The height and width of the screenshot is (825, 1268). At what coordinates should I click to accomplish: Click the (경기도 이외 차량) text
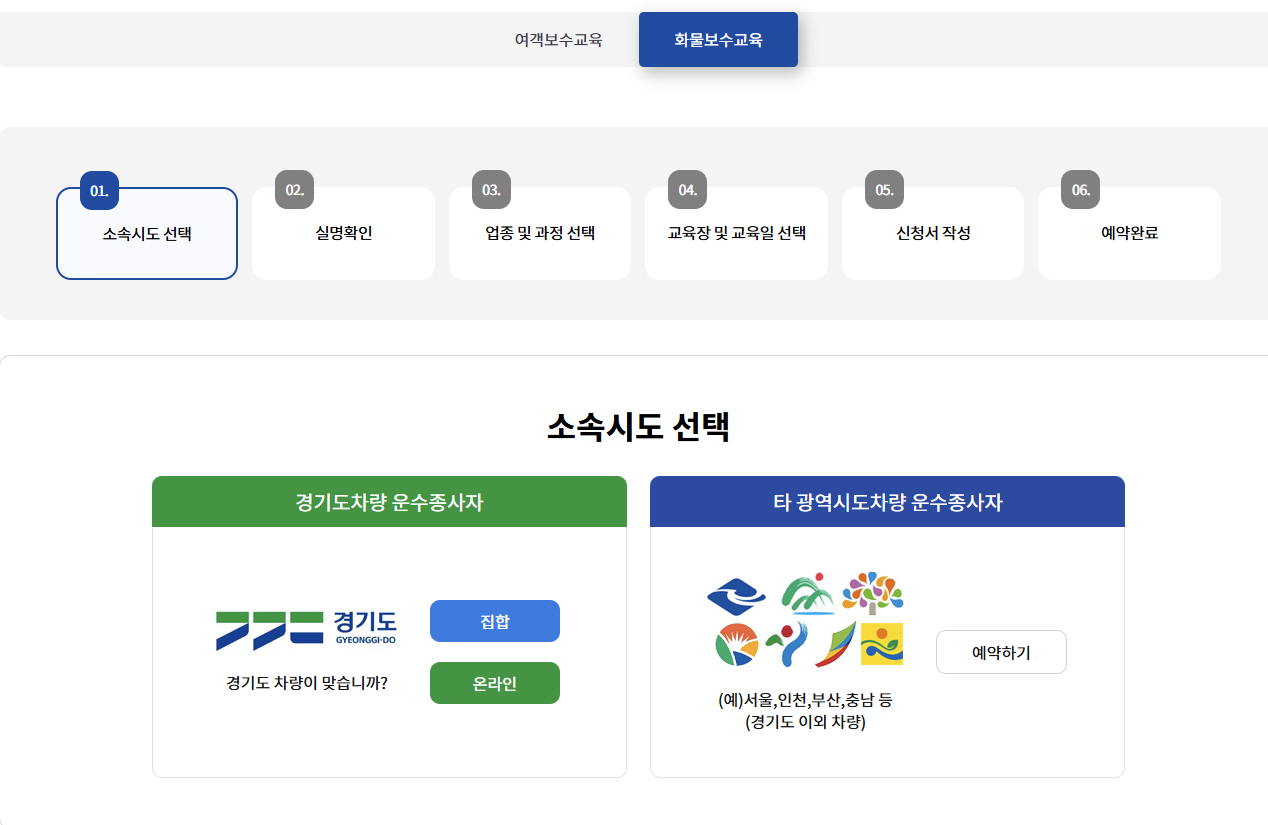click(805, 722)
